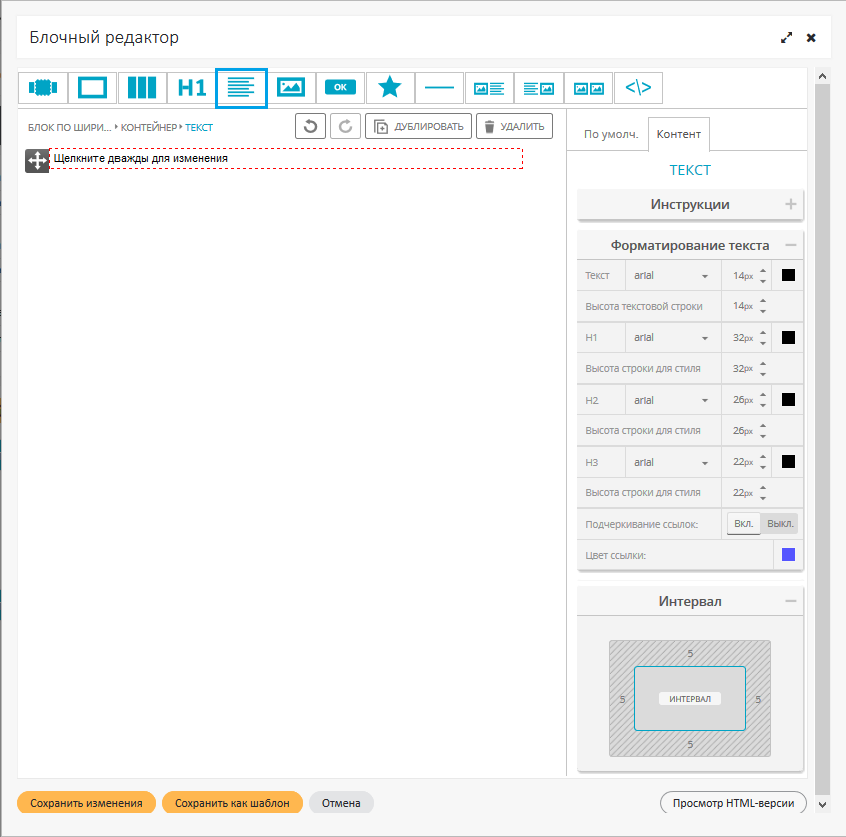The image size is (846, 837).
Task: Turn link underlining off with Выкл.
Action: click(780, 524)
